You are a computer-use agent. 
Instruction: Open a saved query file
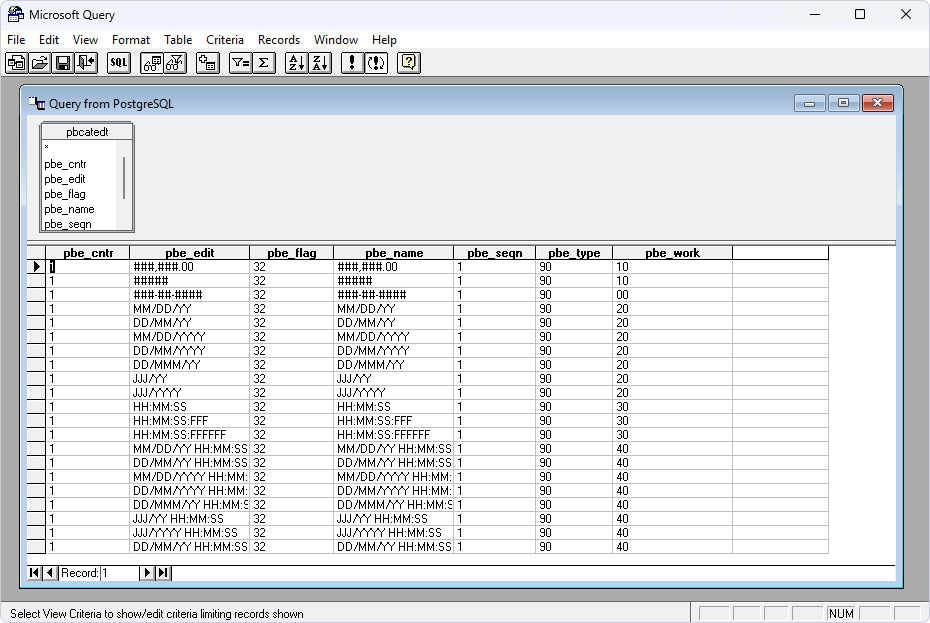[x=39, y=63]
